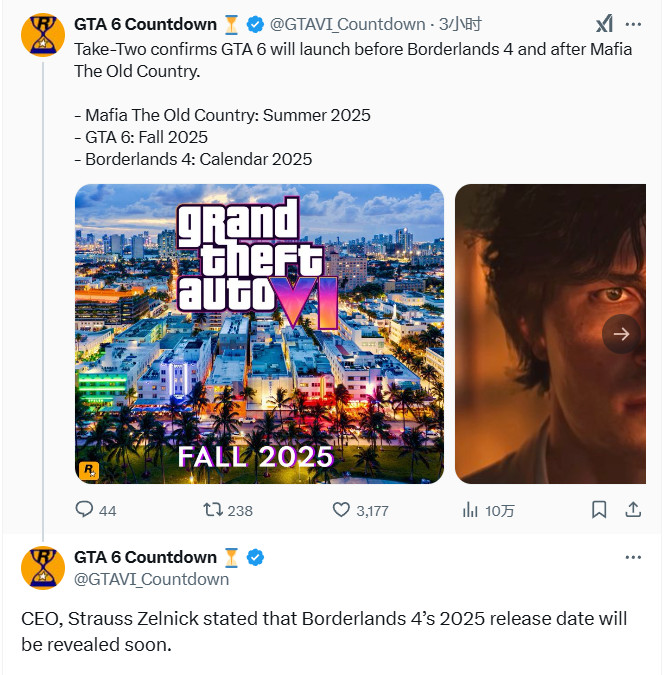This screenshot has height=675, width=666.
Task: Open the first tweet's more options menu
Action: coord(633,24)
